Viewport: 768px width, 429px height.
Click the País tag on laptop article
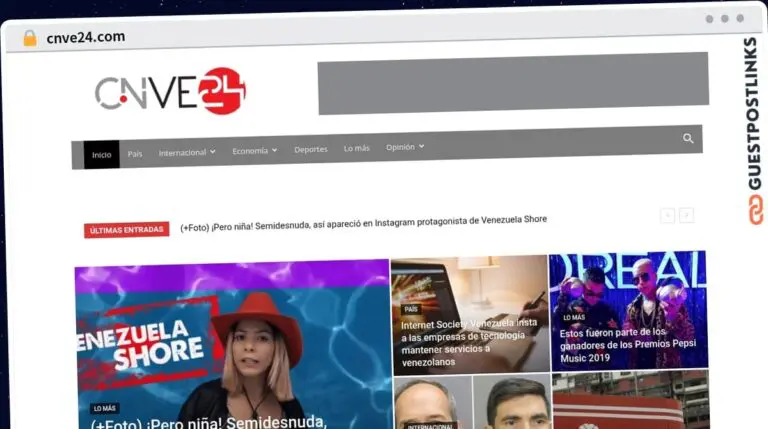coord(411,310)
